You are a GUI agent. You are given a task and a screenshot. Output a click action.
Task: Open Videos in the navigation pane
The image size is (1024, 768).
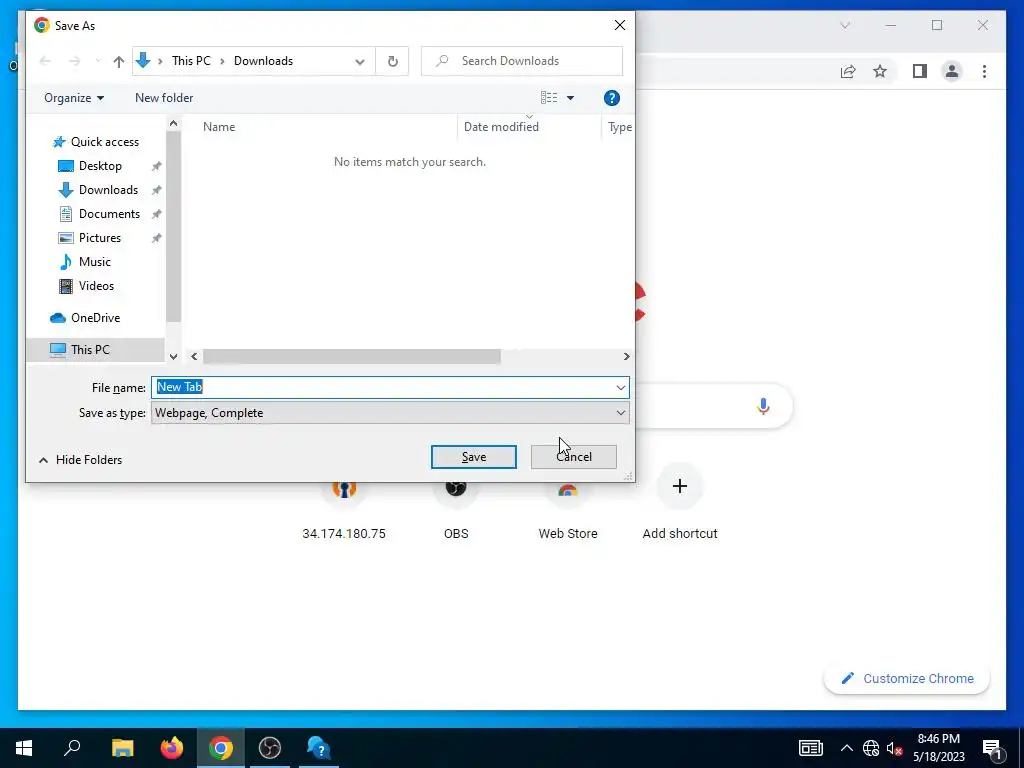pyautogui.click(x=96, y=286)
